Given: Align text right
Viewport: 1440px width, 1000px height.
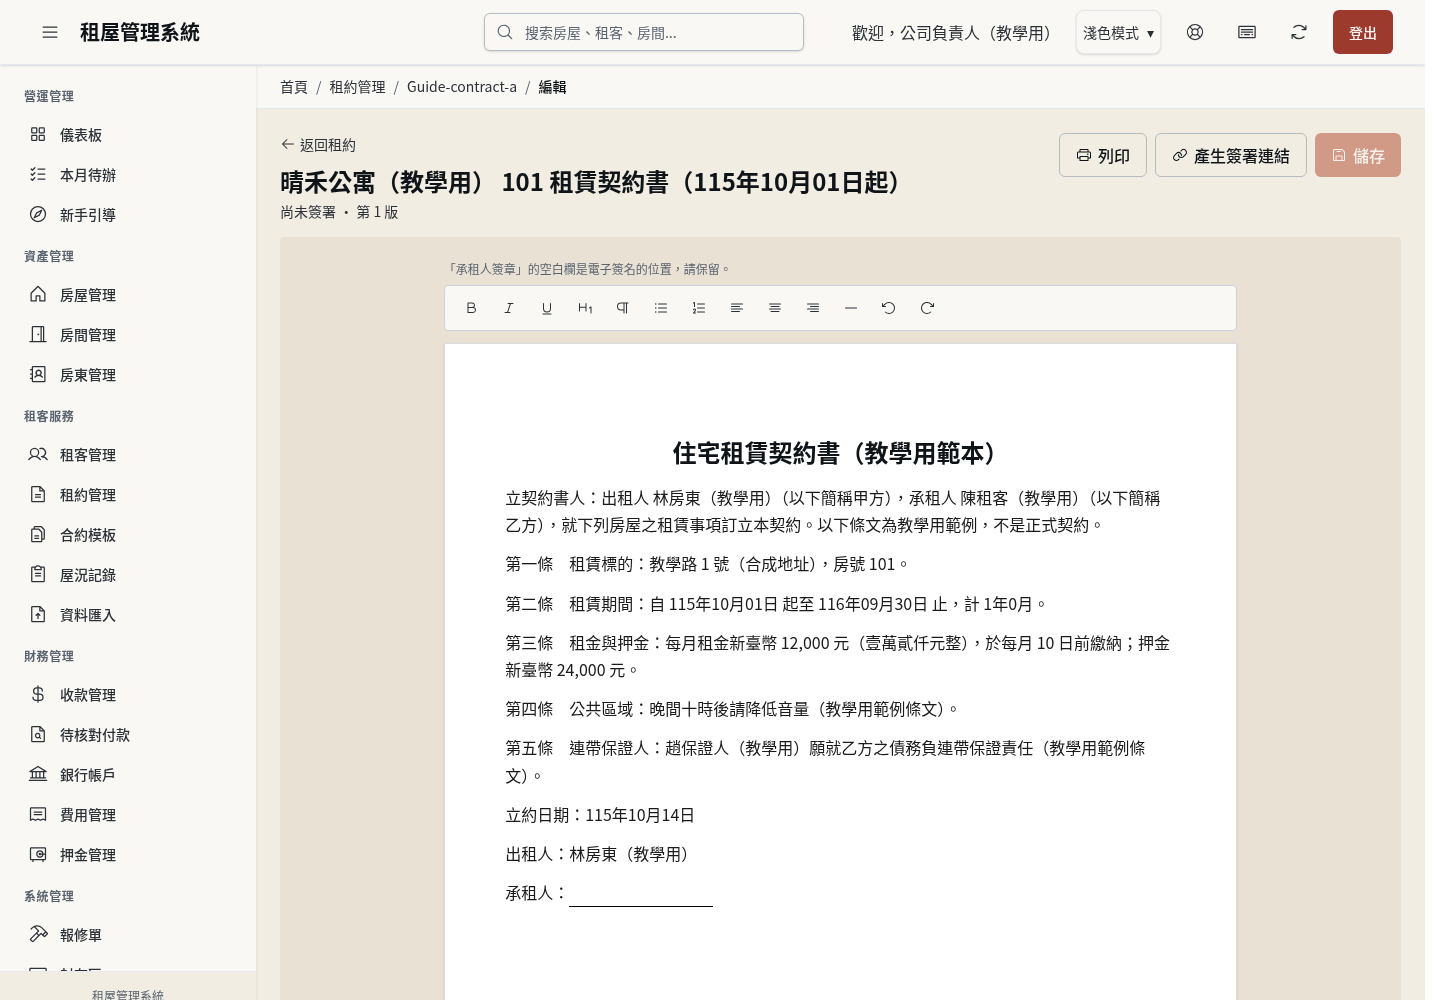Looking at the screenshot, I should click(813, 308).
